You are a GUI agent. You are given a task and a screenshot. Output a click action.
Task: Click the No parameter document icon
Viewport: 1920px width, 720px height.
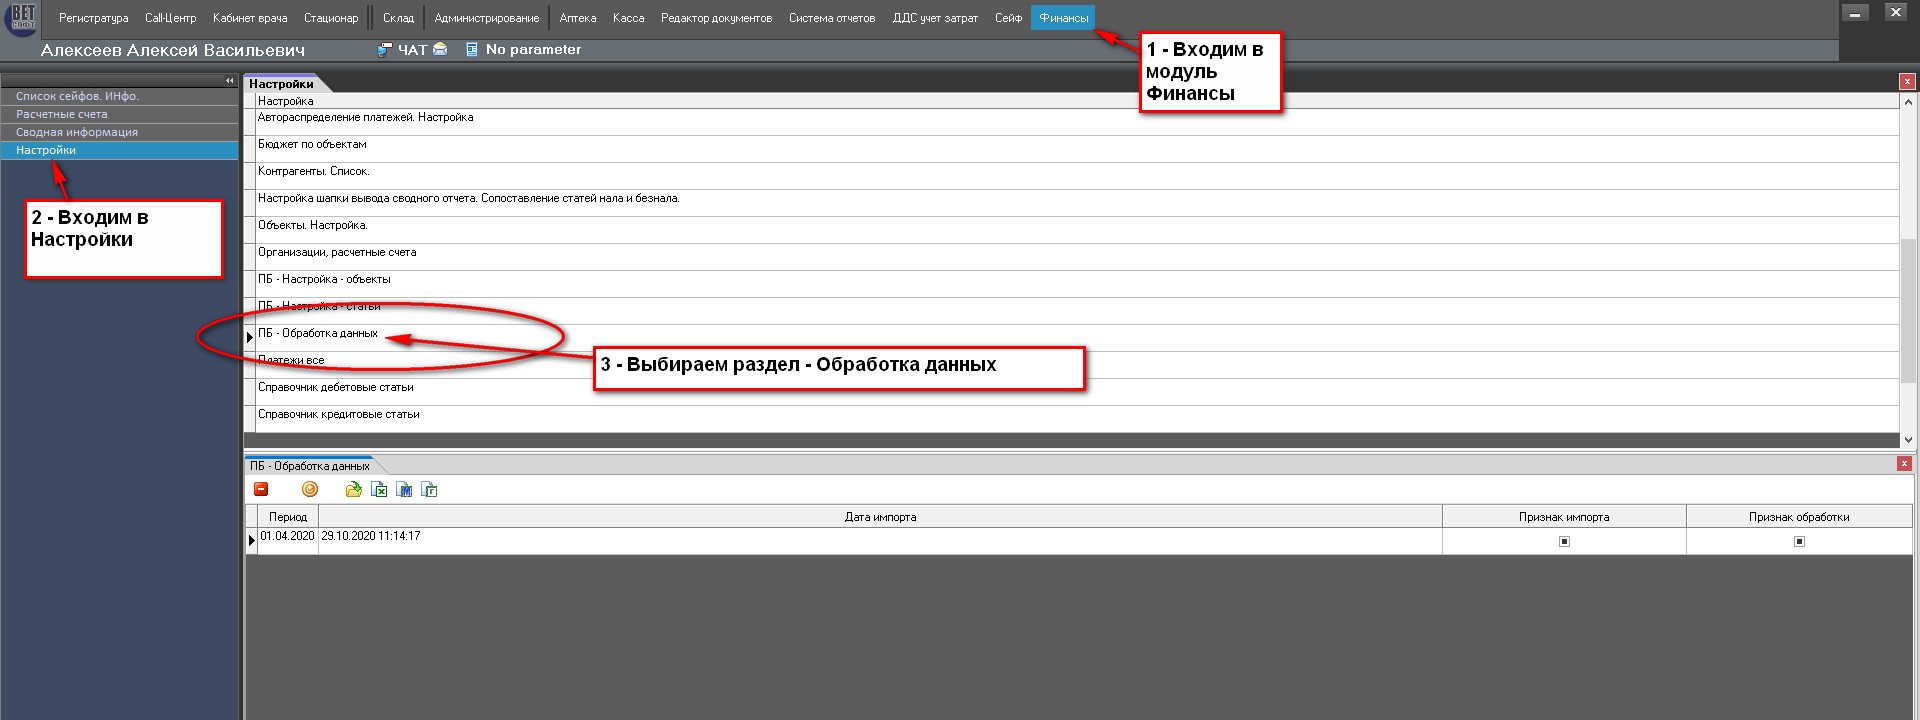[x=472, y=50]
